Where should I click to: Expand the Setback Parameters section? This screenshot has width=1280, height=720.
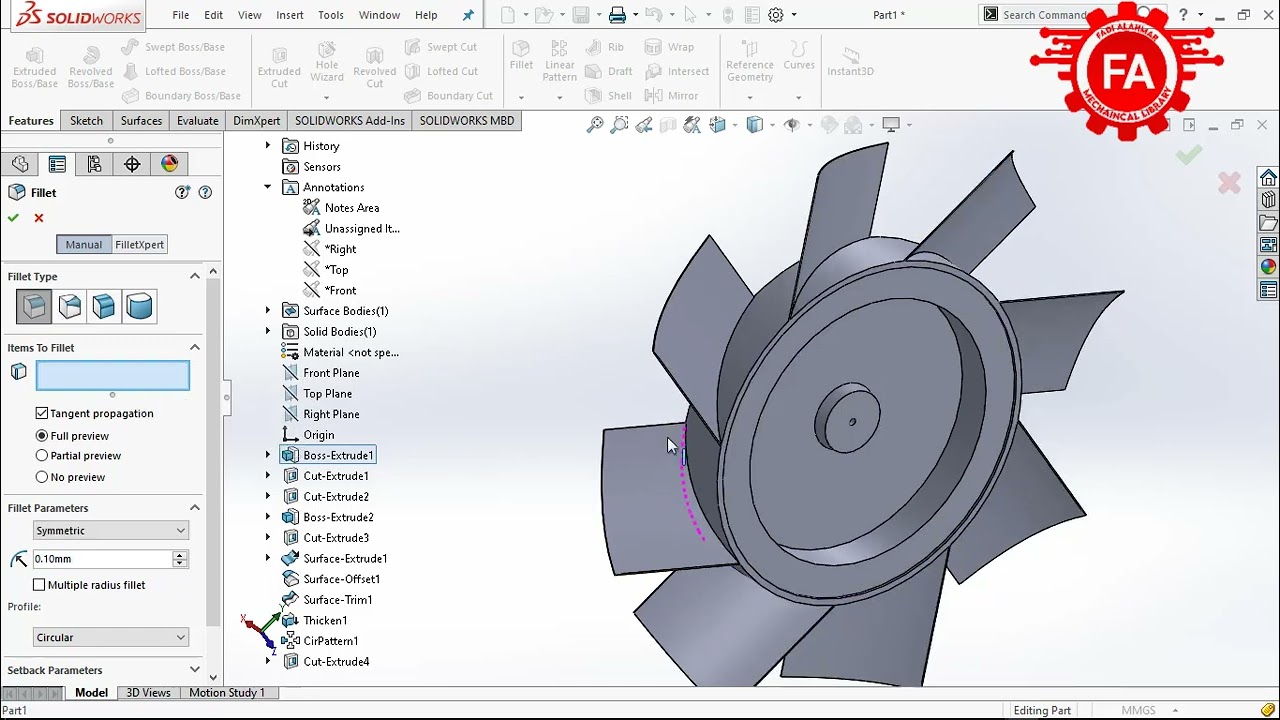[195, 670]
